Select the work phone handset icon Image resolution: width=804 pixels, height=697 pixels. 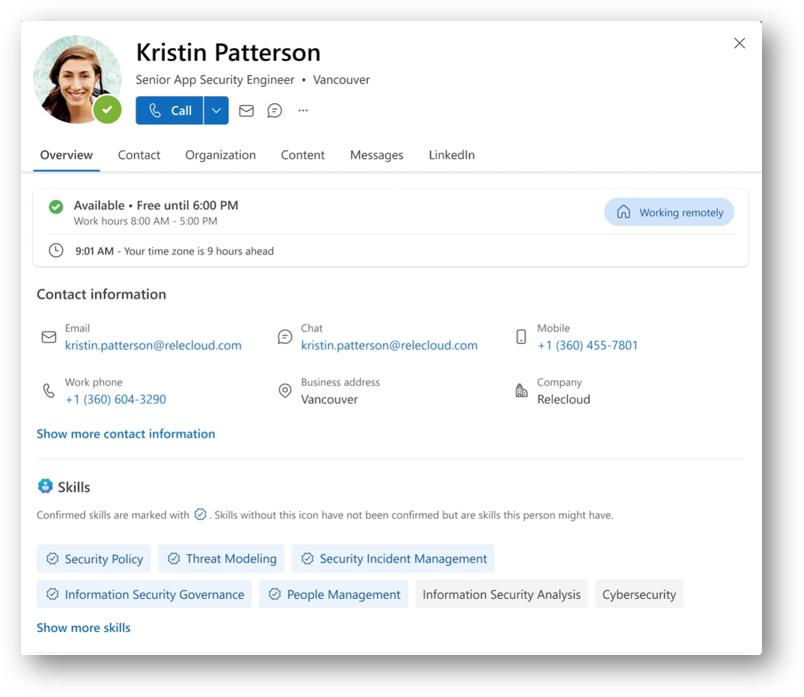[x=49, y=390]
